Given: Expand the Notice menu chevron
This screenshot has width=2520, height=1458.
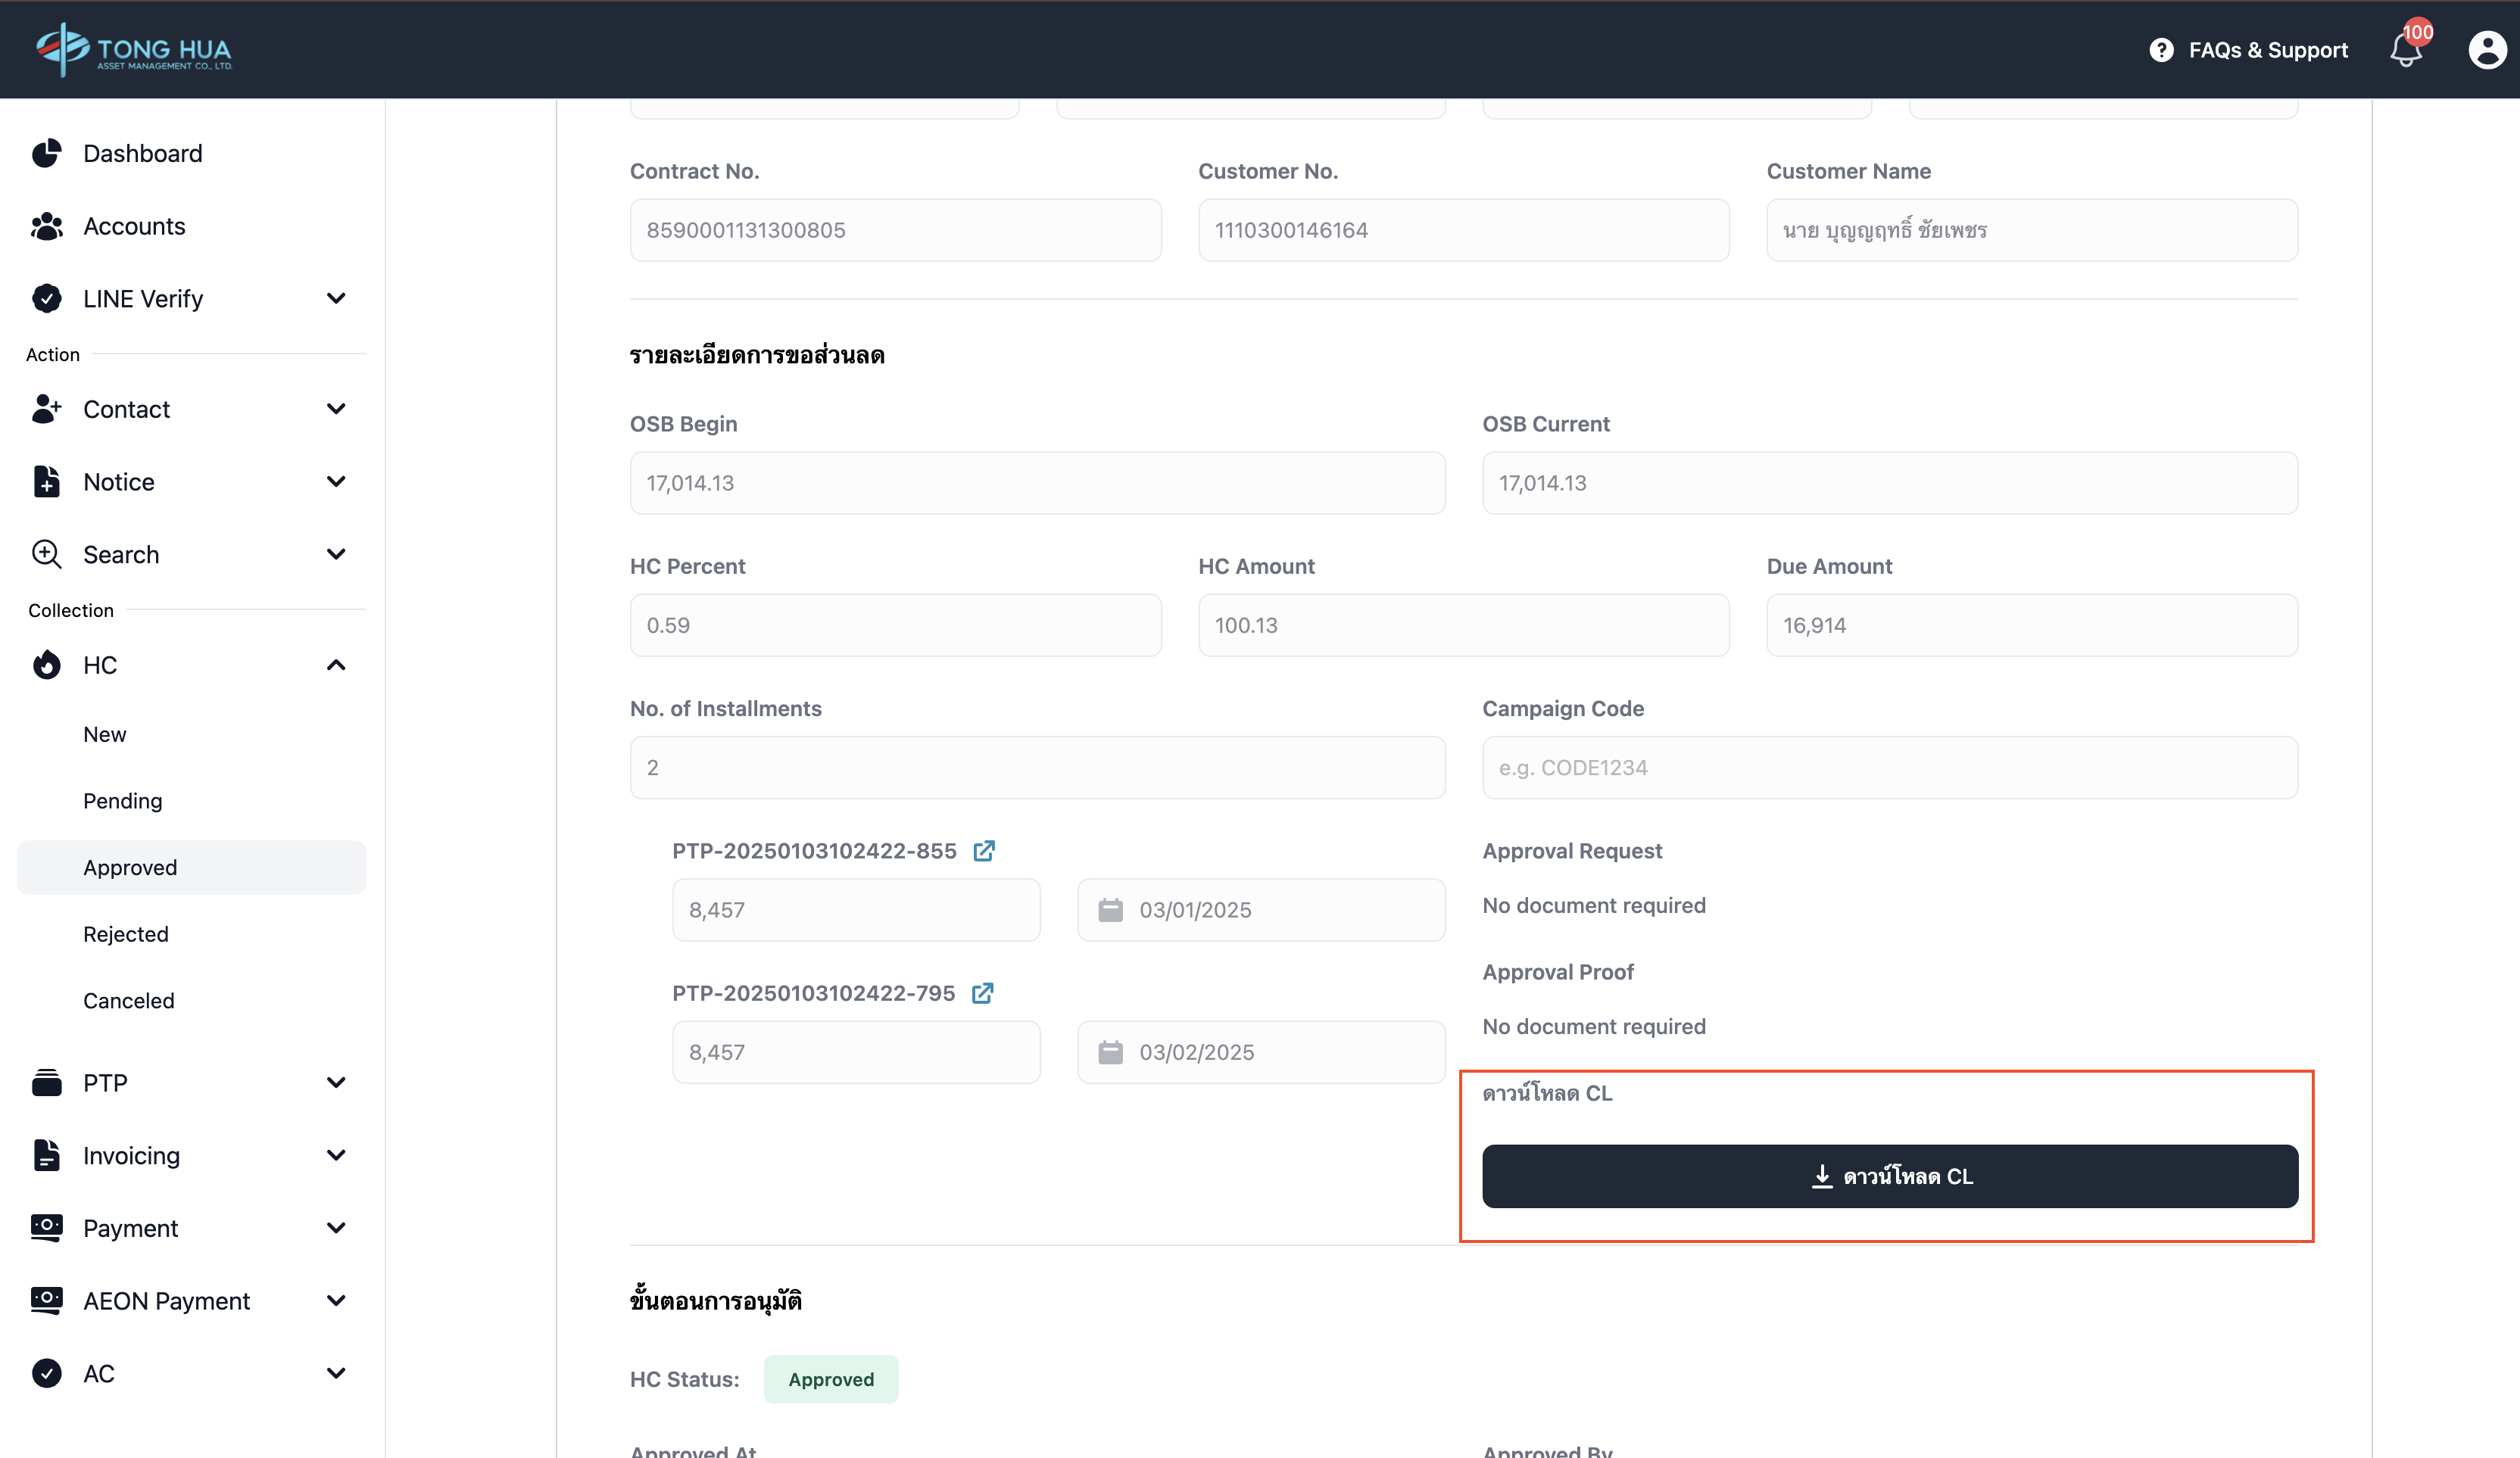Looking at the screenshot, I should coord(336,481).
